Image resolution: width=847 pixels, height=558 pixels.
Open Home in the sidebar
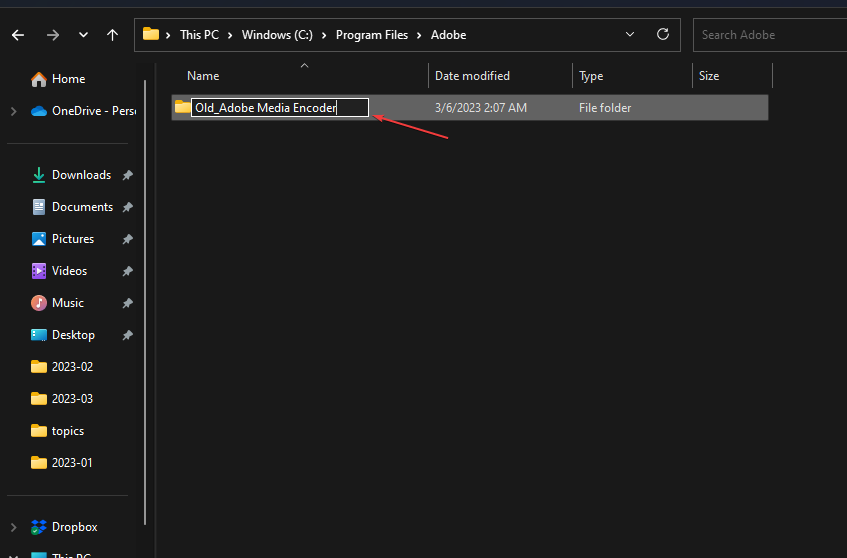coord(69,79)
